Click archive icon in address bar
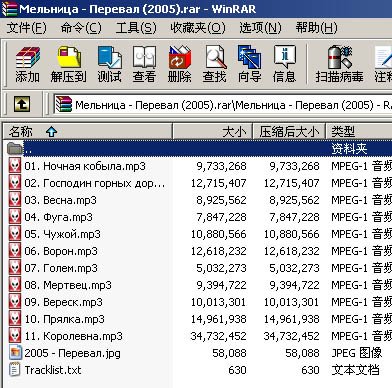This screenshot has height=388, width=392. [64, 104]
